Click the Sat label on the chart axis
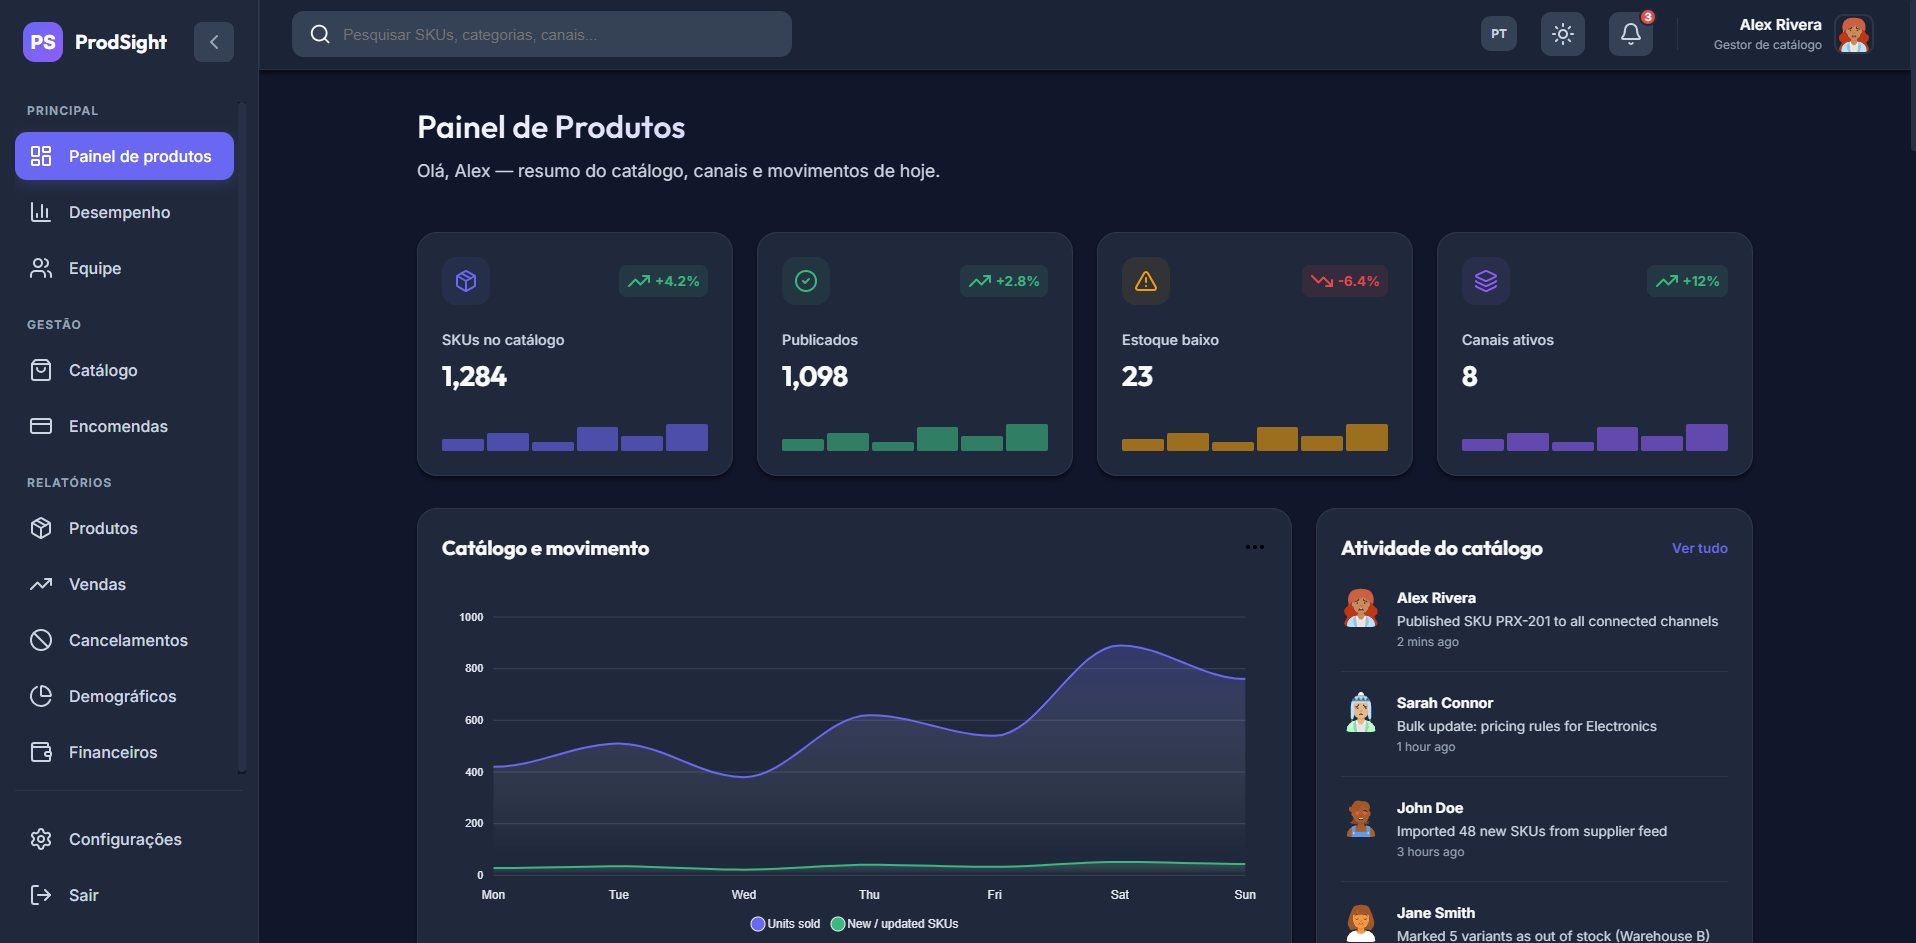 click(x=1120, y=895)
